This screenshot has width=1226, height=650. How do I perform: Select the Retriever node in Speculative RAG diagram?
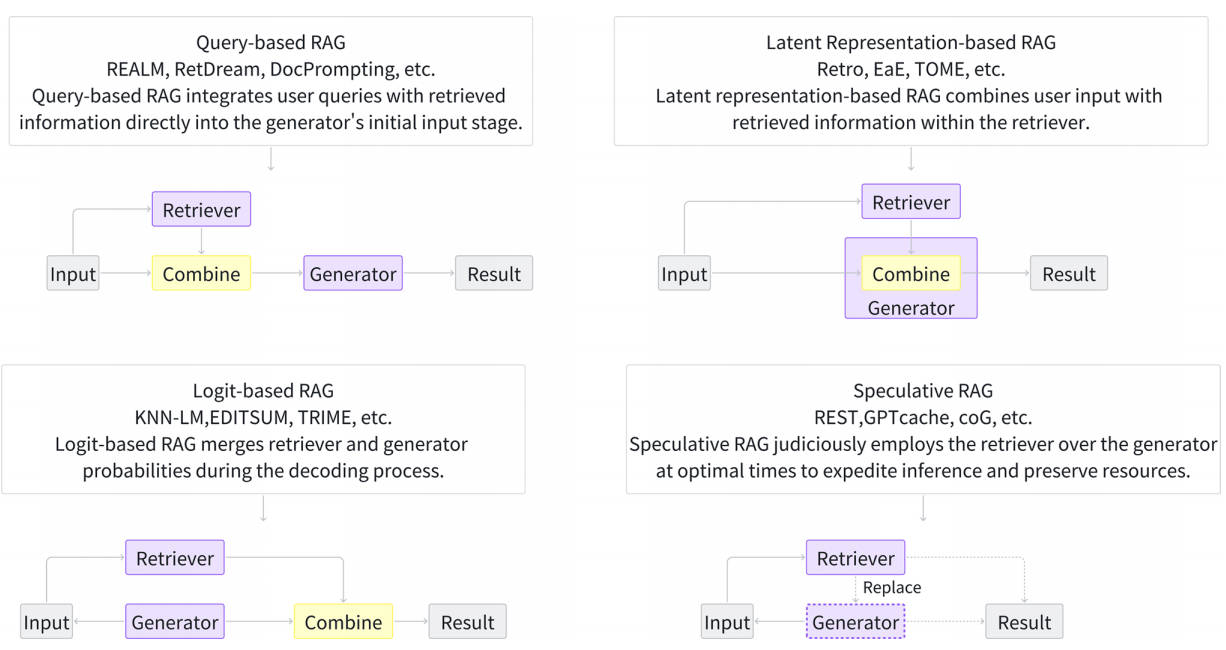click(x=855, y=558)
